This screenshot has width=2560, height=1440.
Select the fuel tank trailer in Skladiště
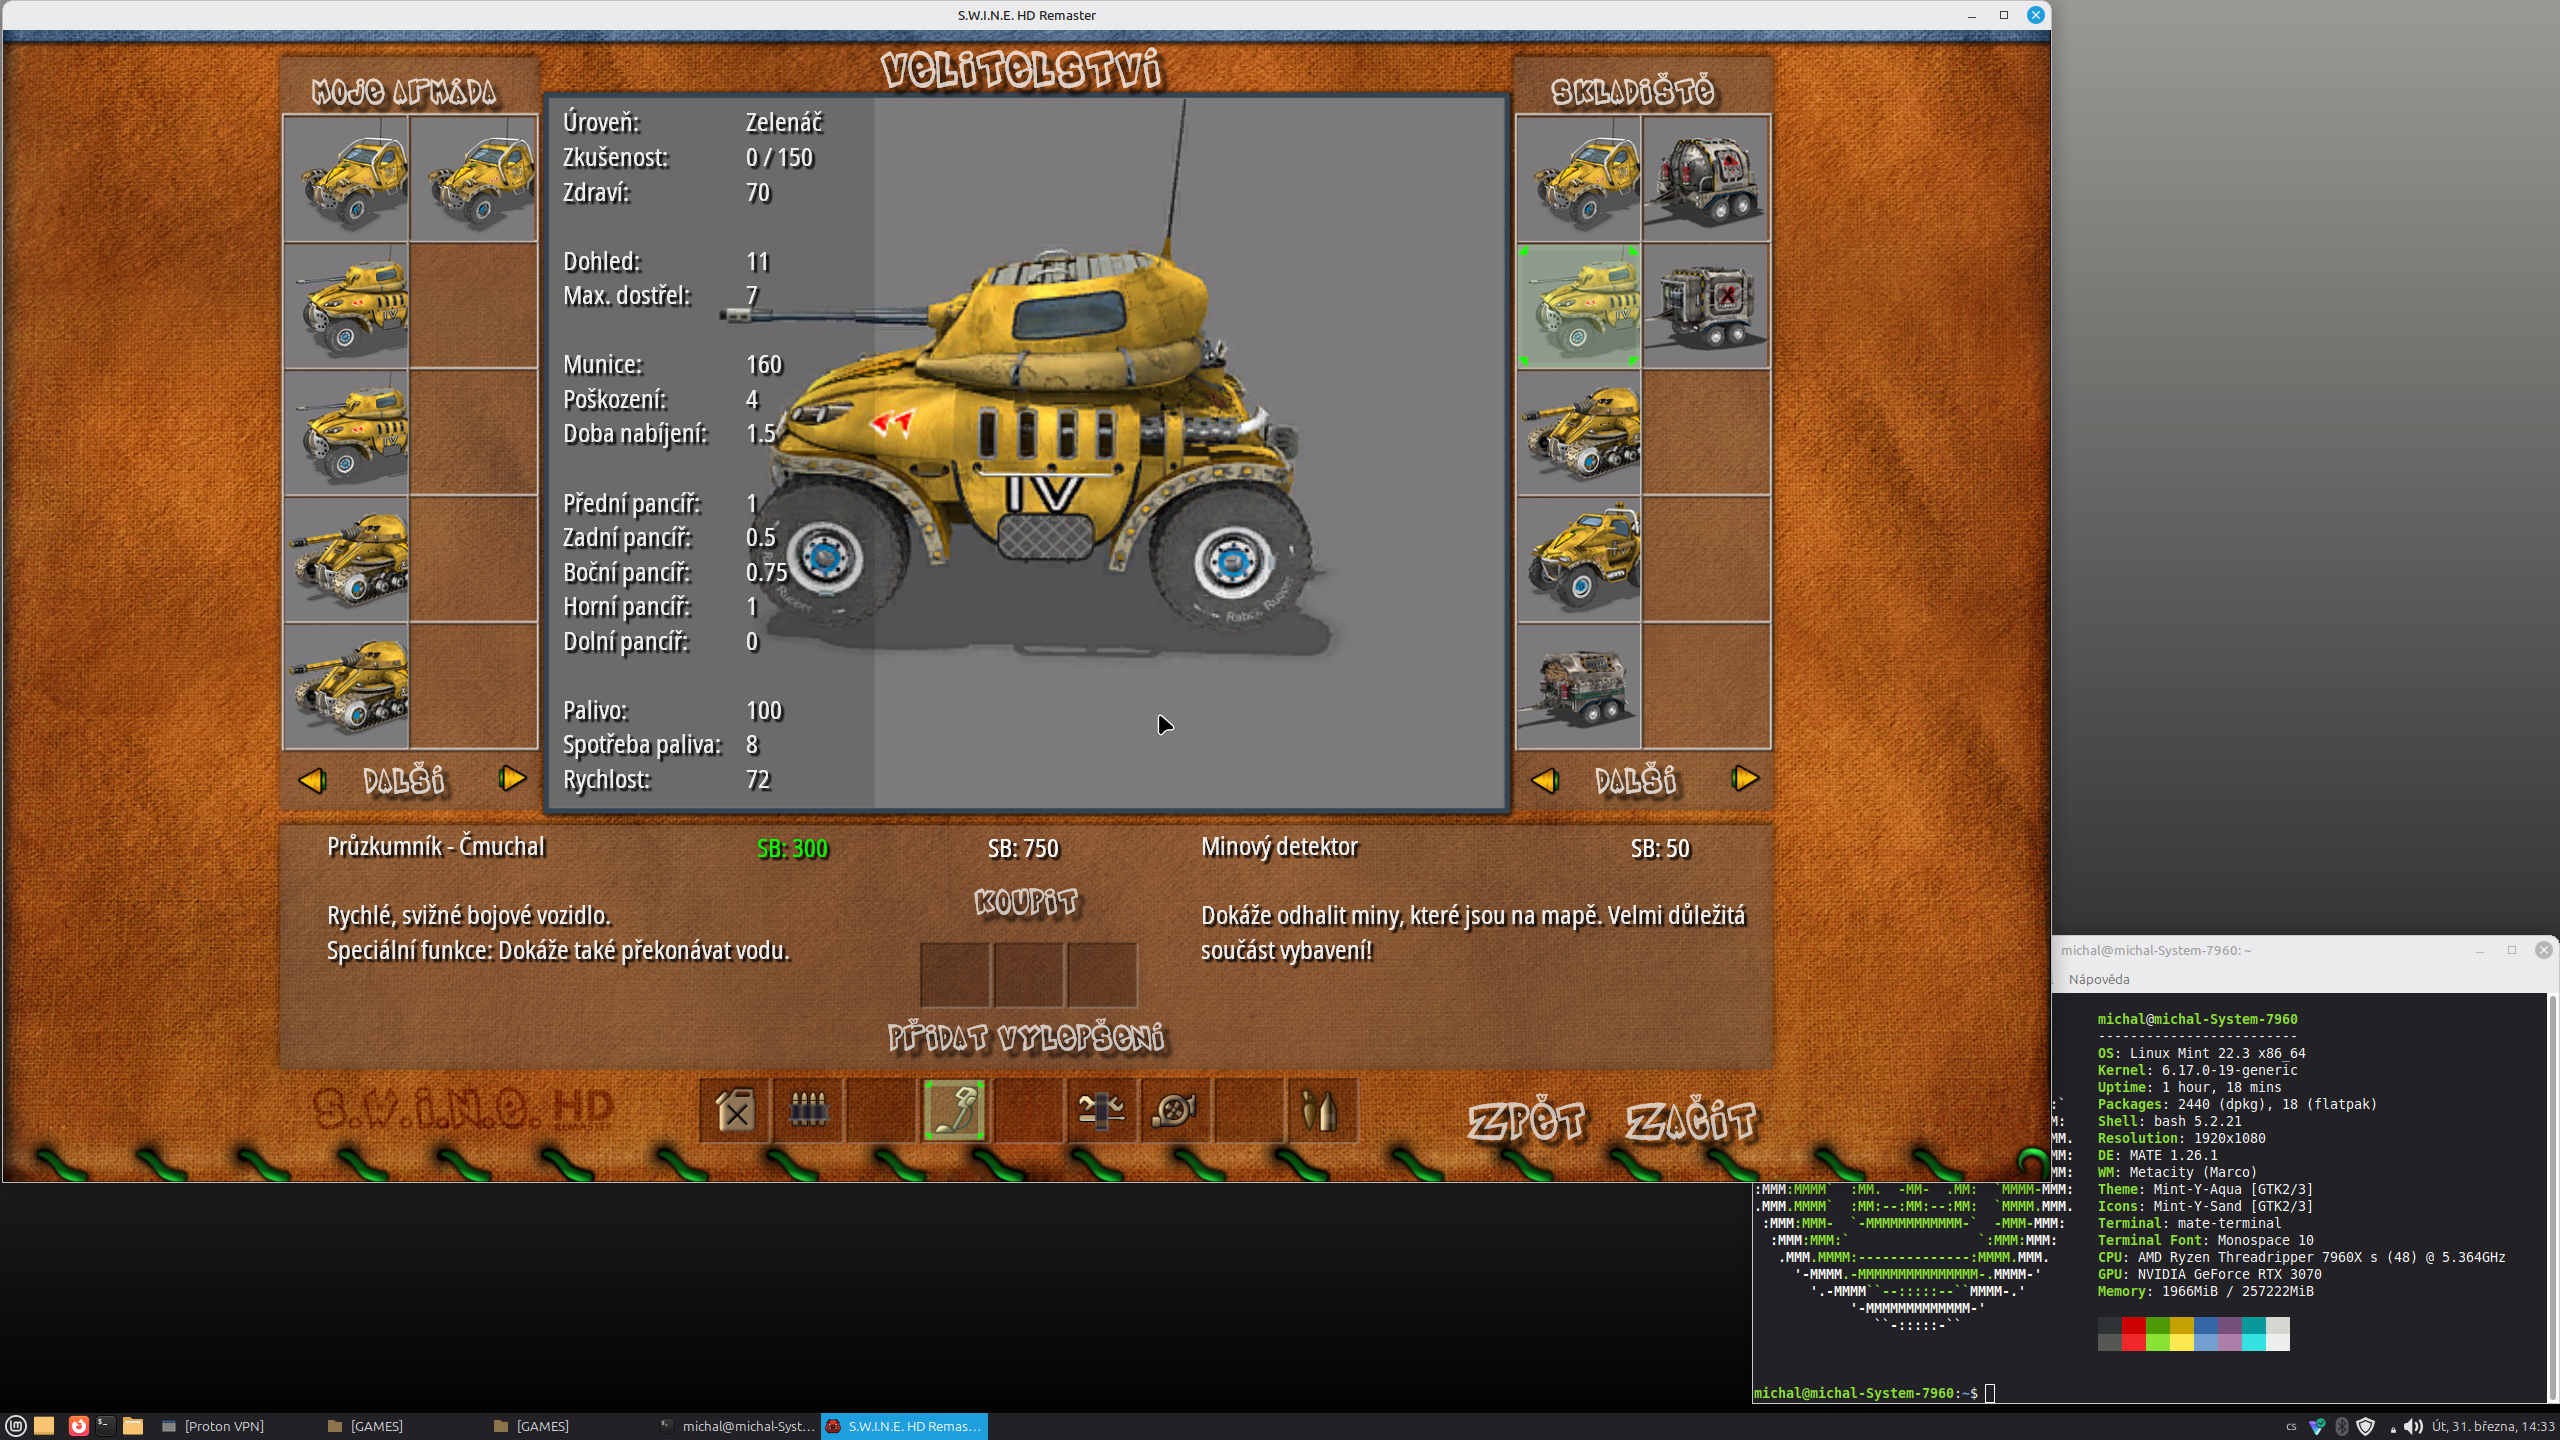[1706, 180]
